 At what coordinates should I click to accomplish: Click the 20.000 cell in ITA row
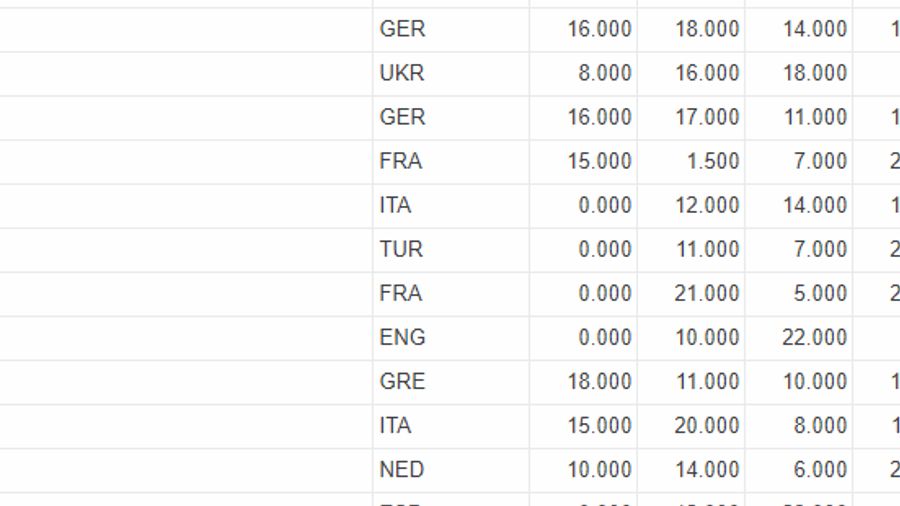click(x=691, y=426)
